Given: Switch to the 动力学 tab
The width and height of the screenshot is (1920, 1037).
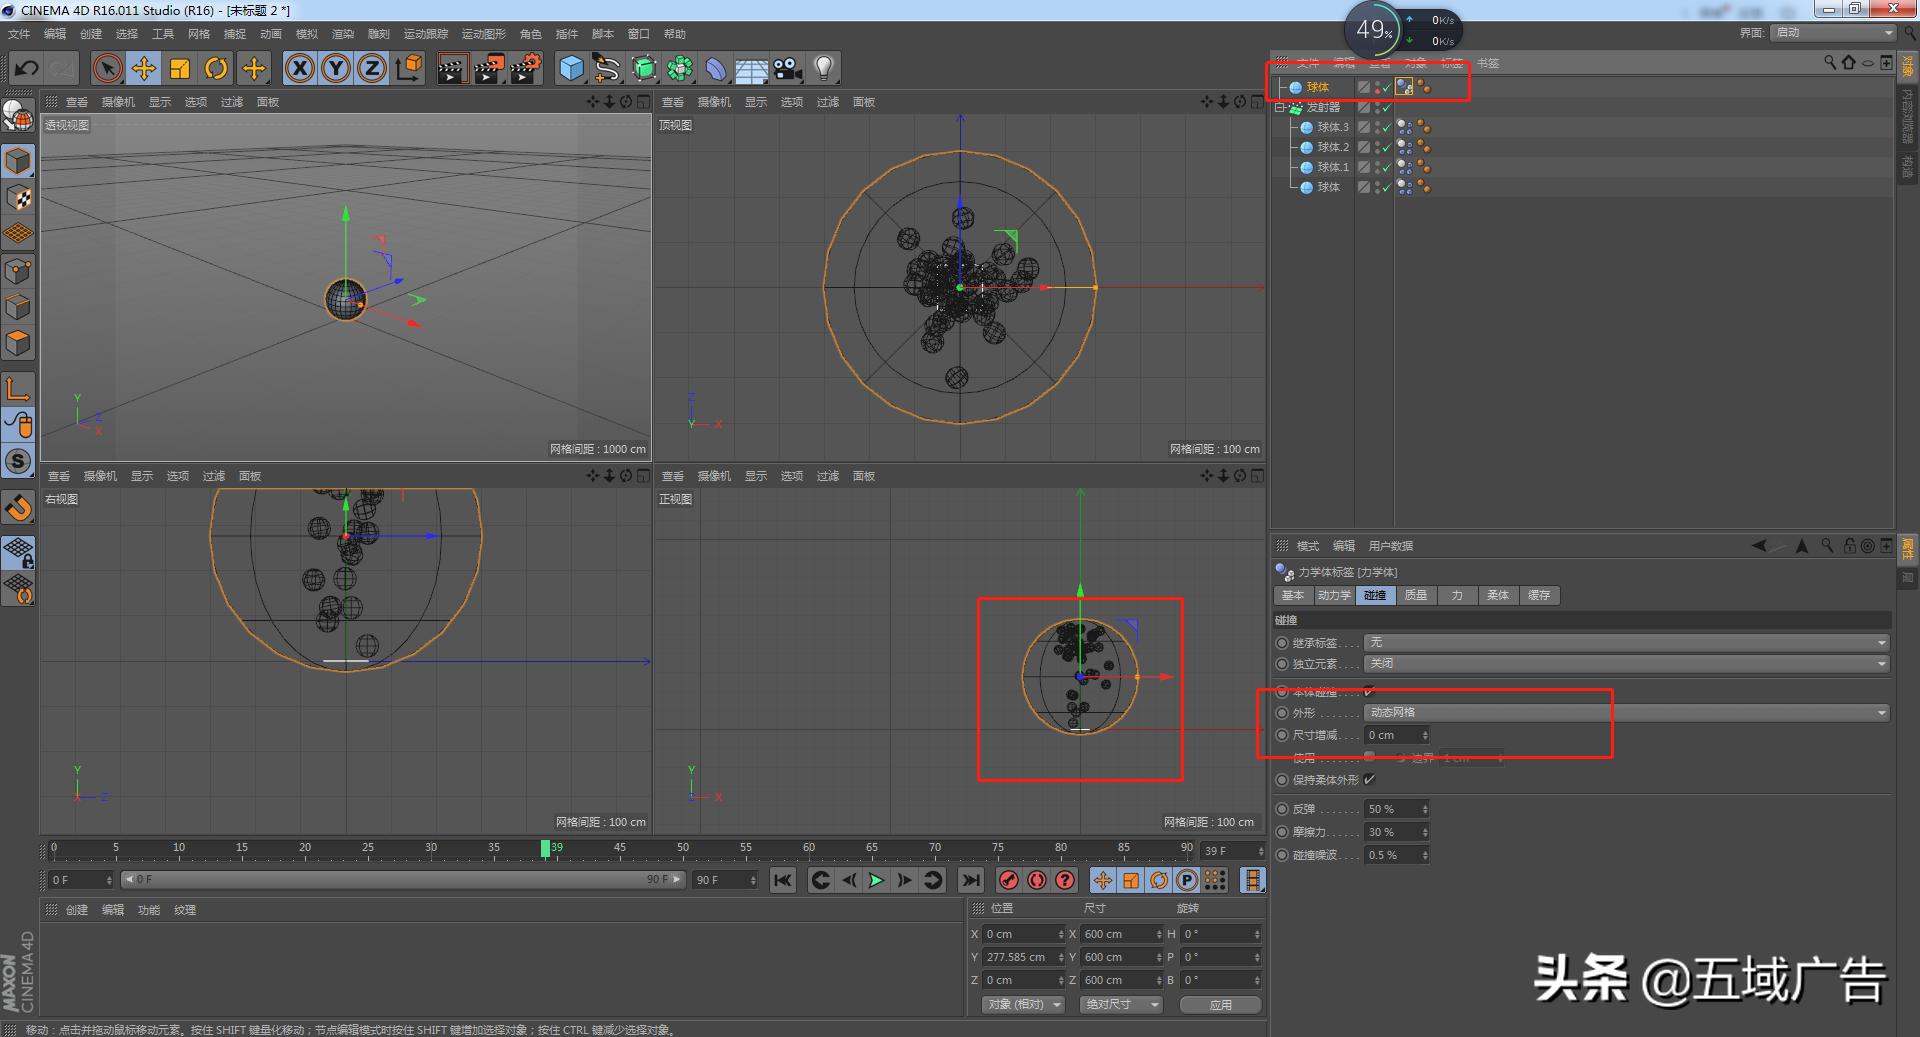Looking at the screenshot, I should 1334,596.
